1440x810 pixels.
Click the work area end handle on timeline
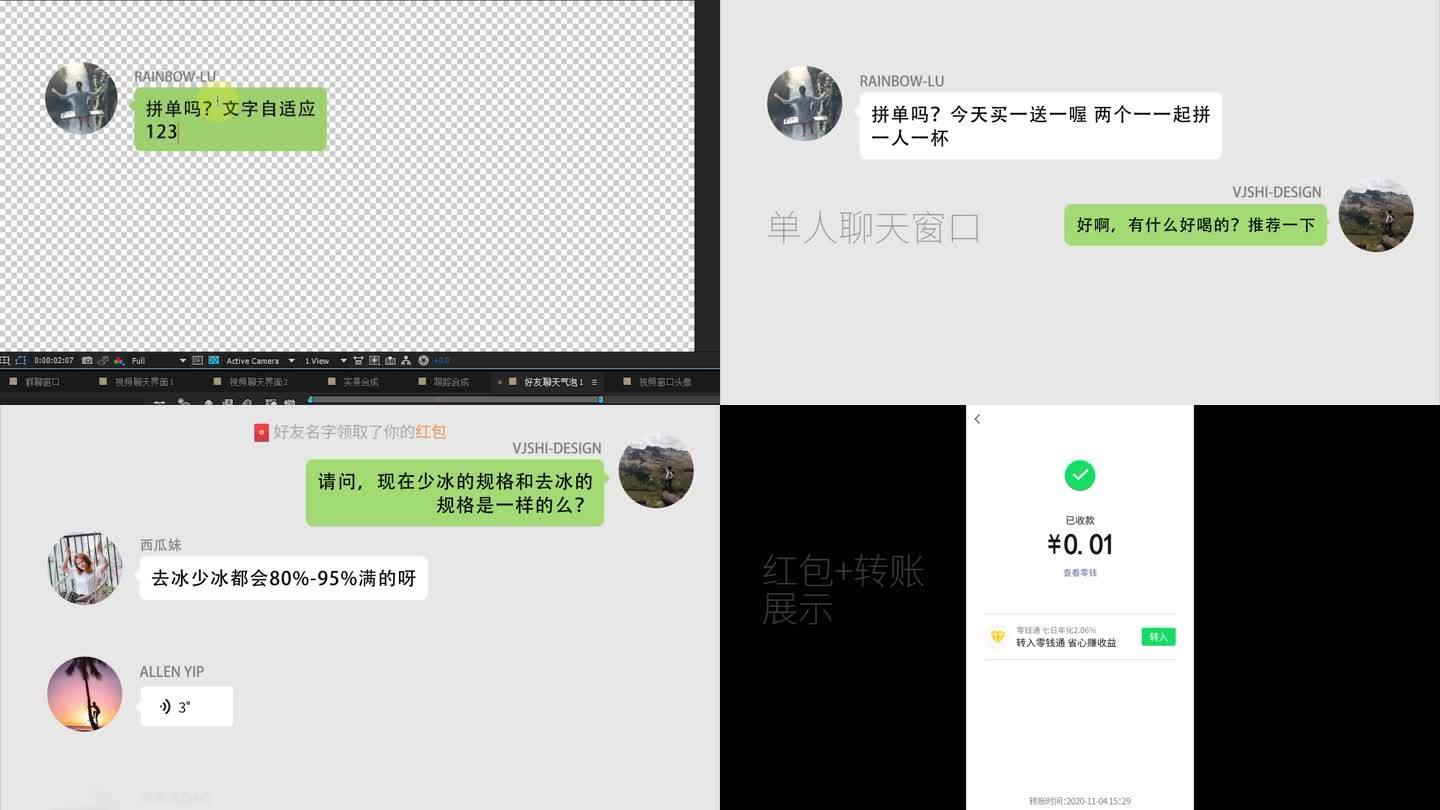600,399
